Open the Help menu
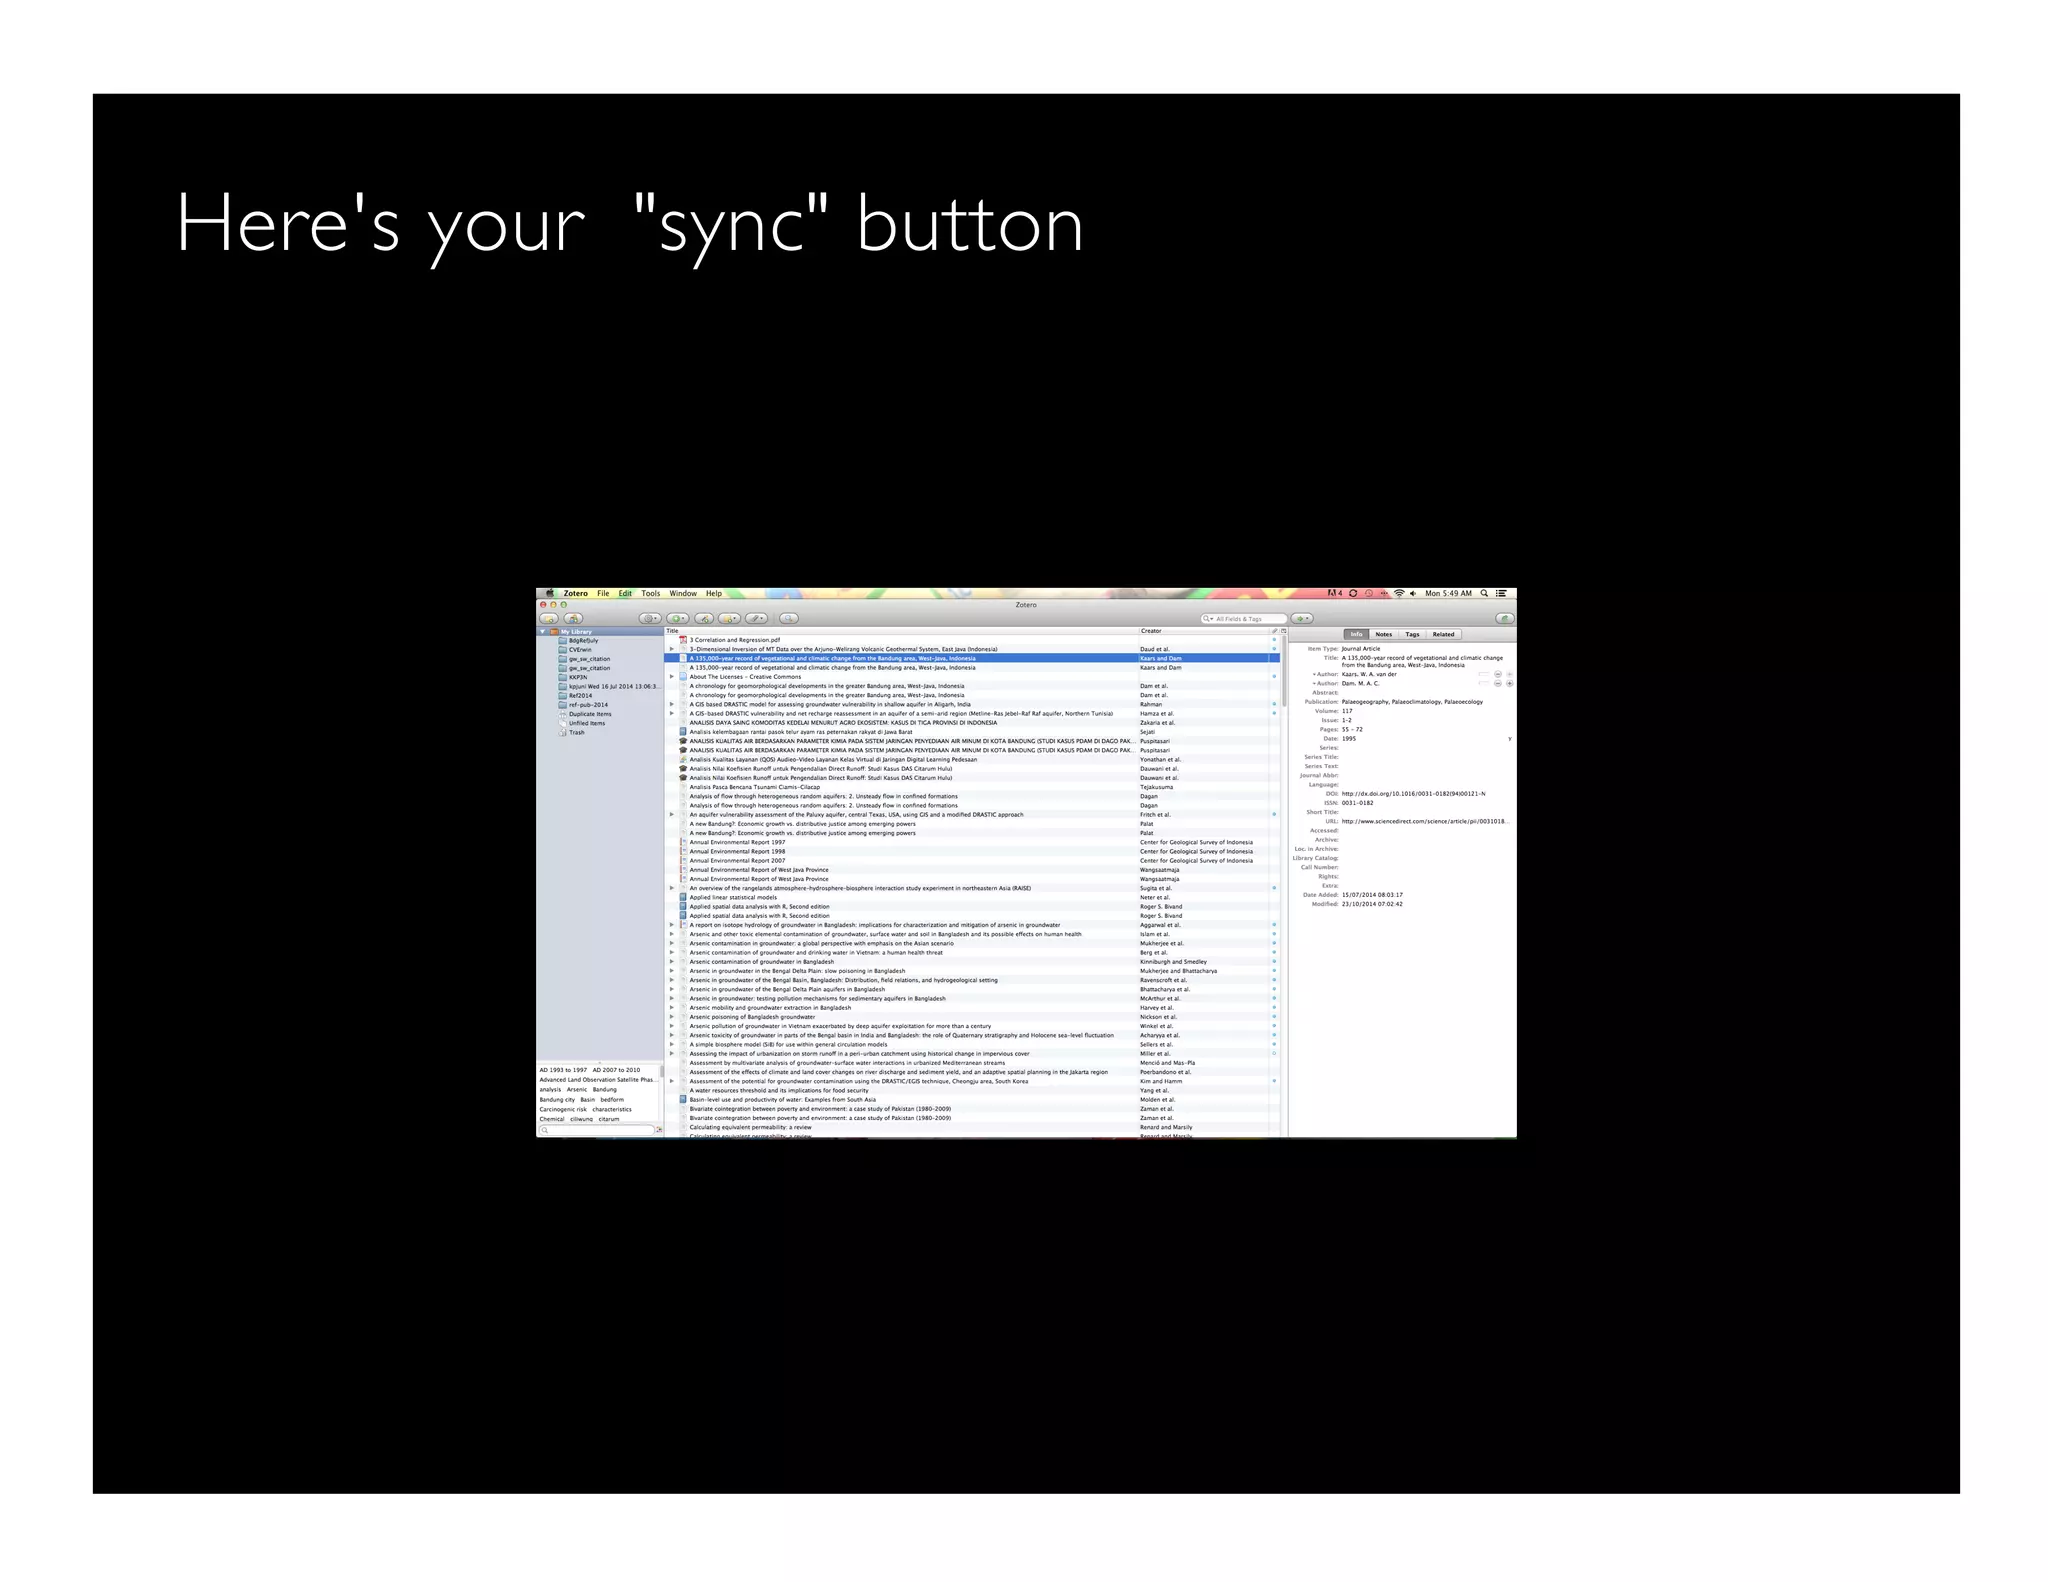 click(x=713, y=593)
